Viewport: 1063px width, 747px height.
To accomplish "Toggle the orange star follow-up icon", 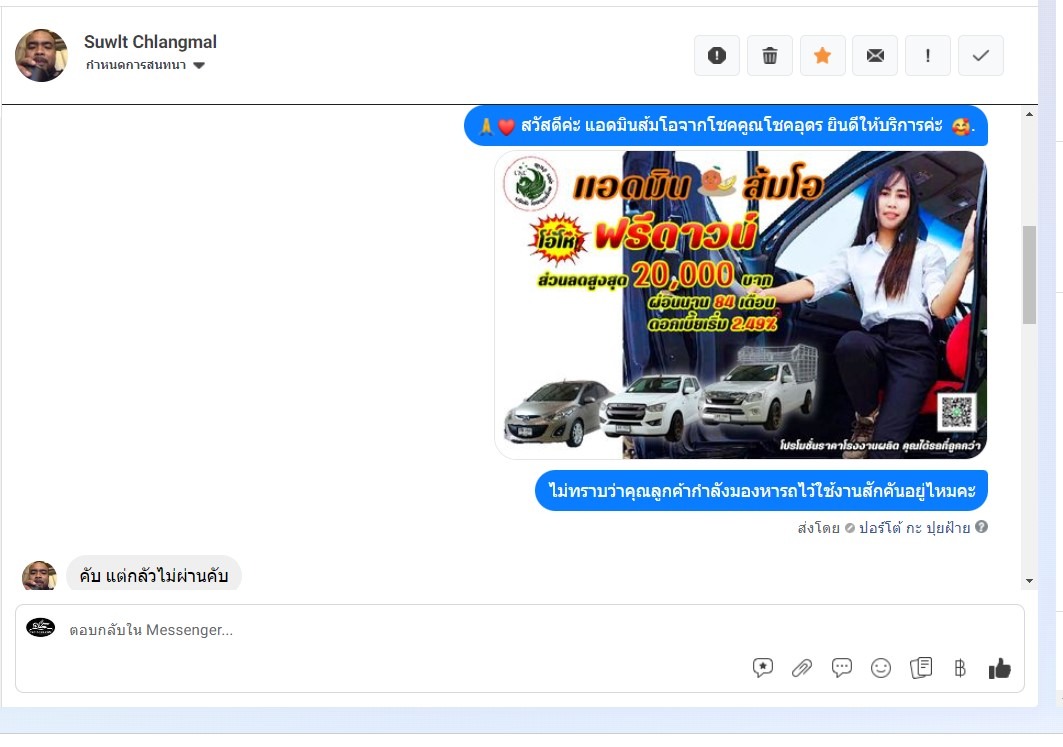I will [x=822, y=56].
